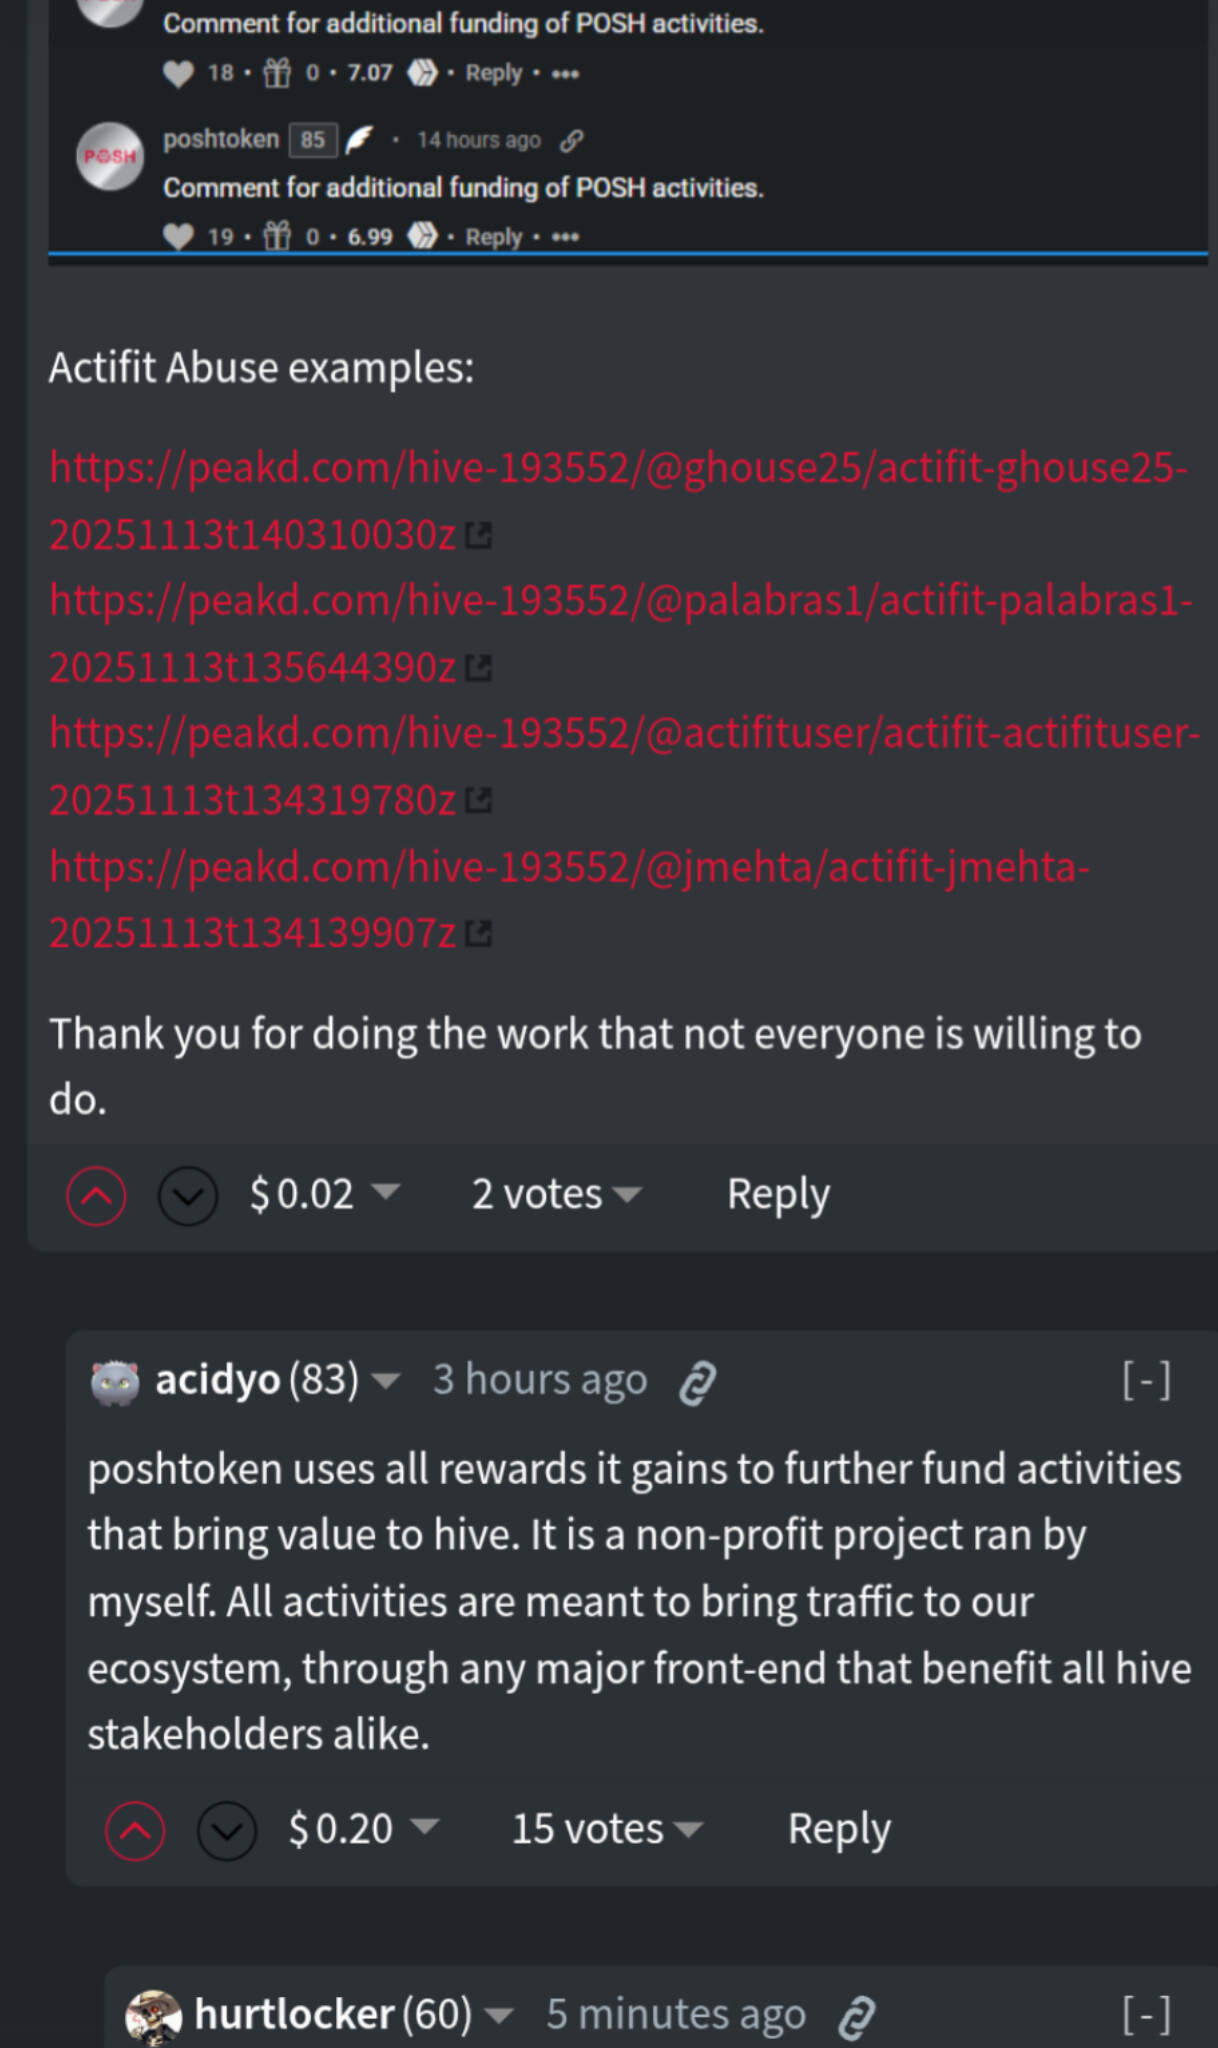Open acidyo's avatar profile picture
This screenshot has height=2048, width=1218.
[x=115, y=1382]
